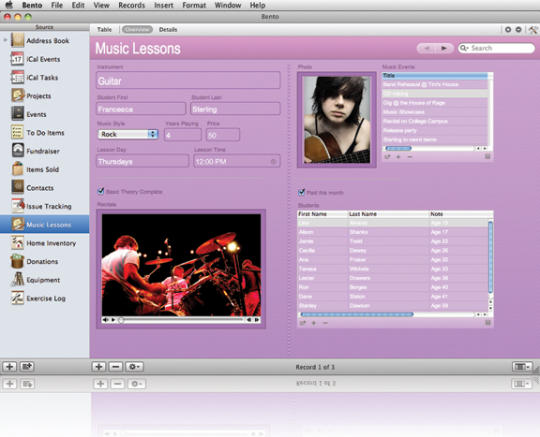Toggle Paid this month checkbox
The height and width of the screenshot is (437, 540).
302,192
